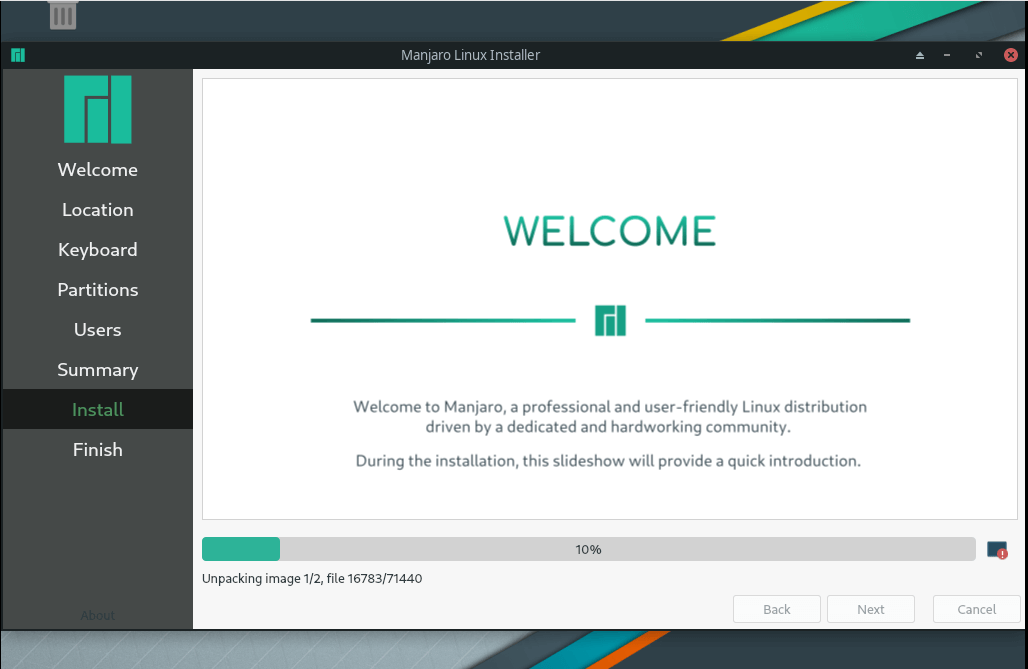Click the small Manjaro logo in the slideshow
This screenshot has width=1028, height=669.
pyautogui.click(x=610, y=320)
